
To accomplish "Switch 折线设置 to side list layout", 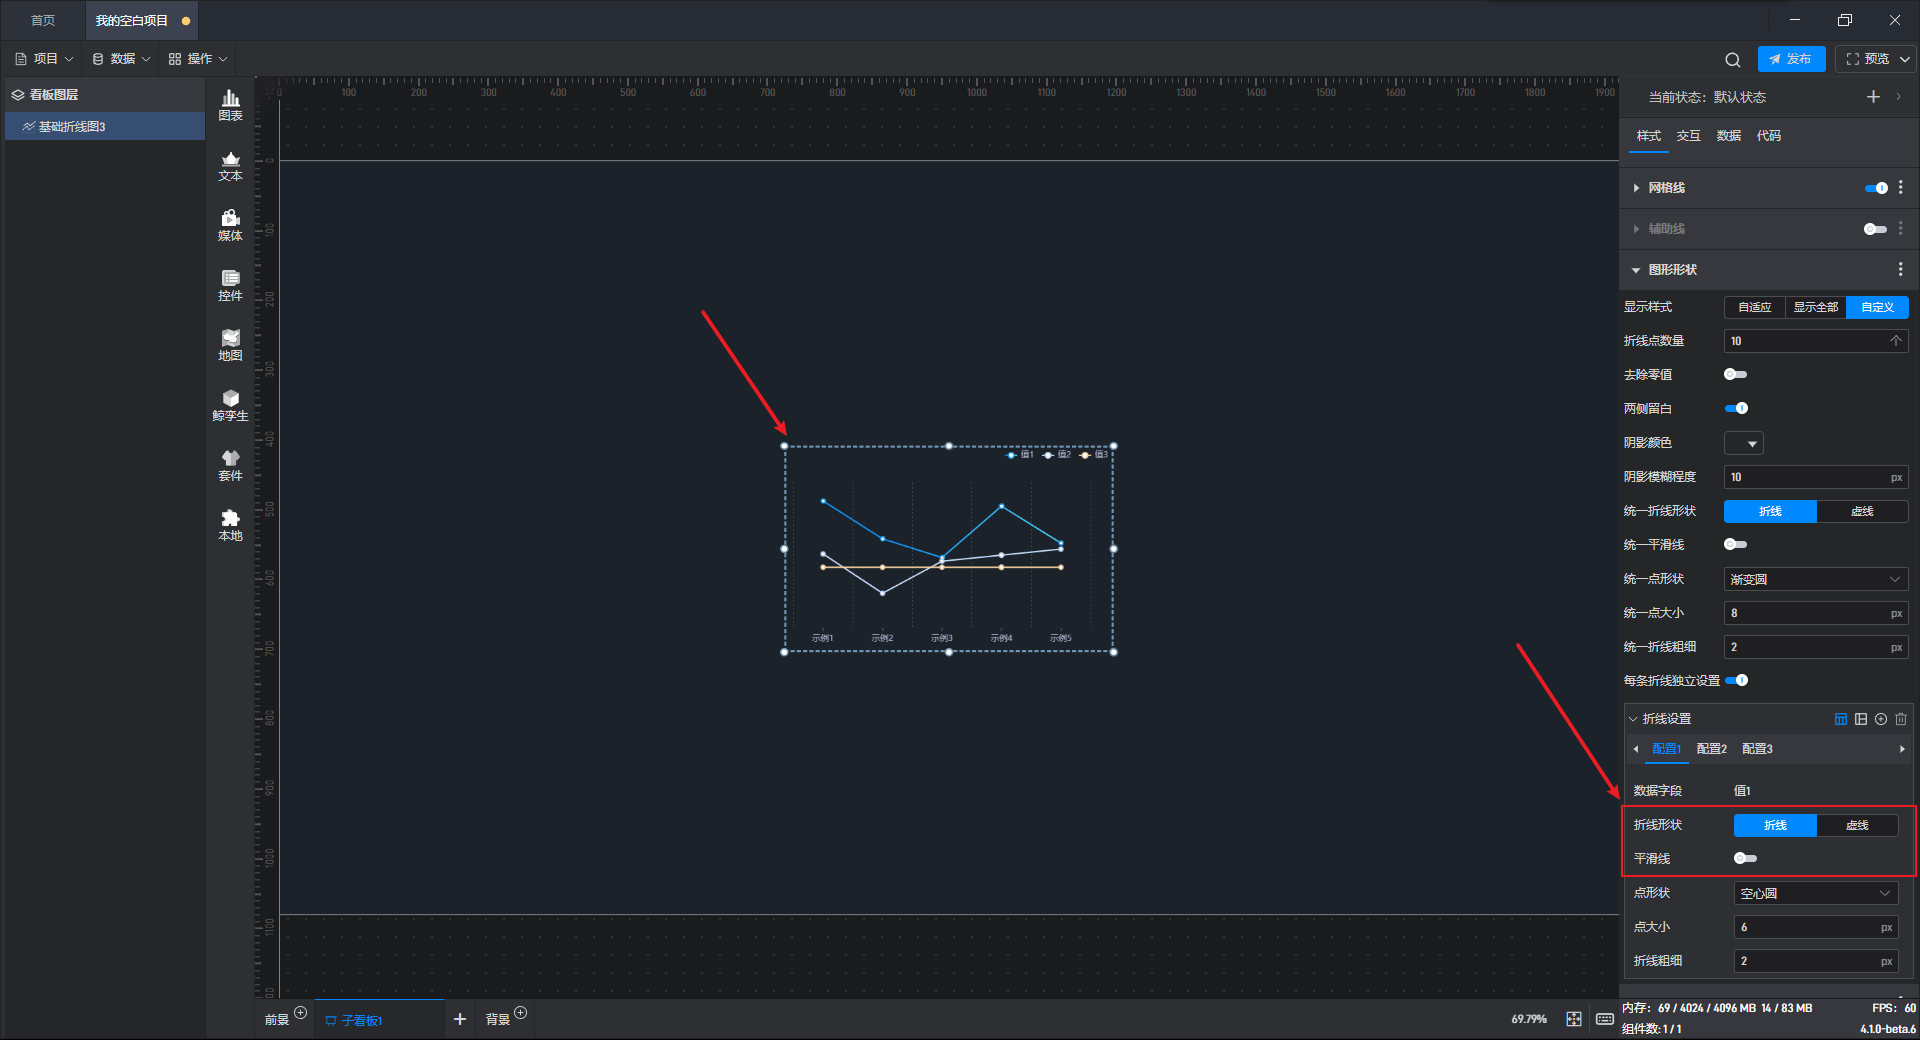I will pyautogui.click(x=1861, y=719).
